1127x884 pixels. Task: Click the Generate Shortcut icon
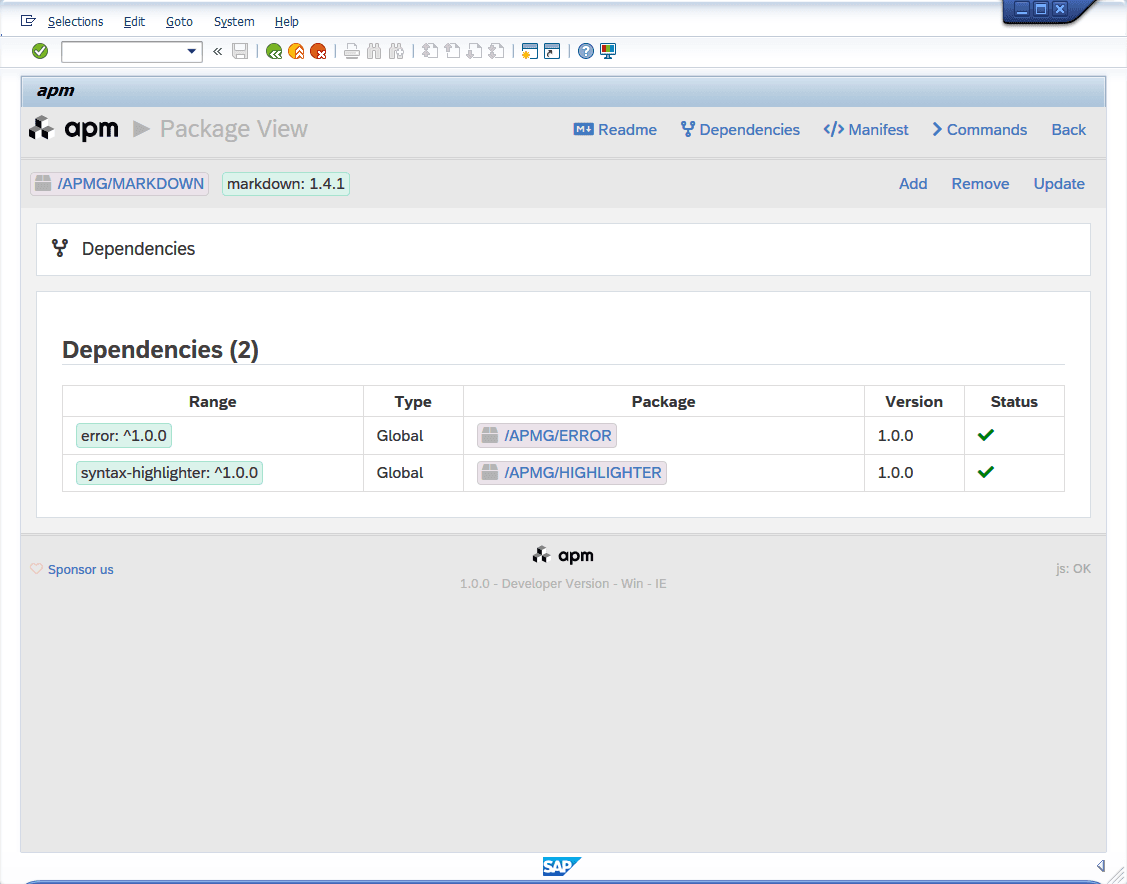click(x=552, y=51)
